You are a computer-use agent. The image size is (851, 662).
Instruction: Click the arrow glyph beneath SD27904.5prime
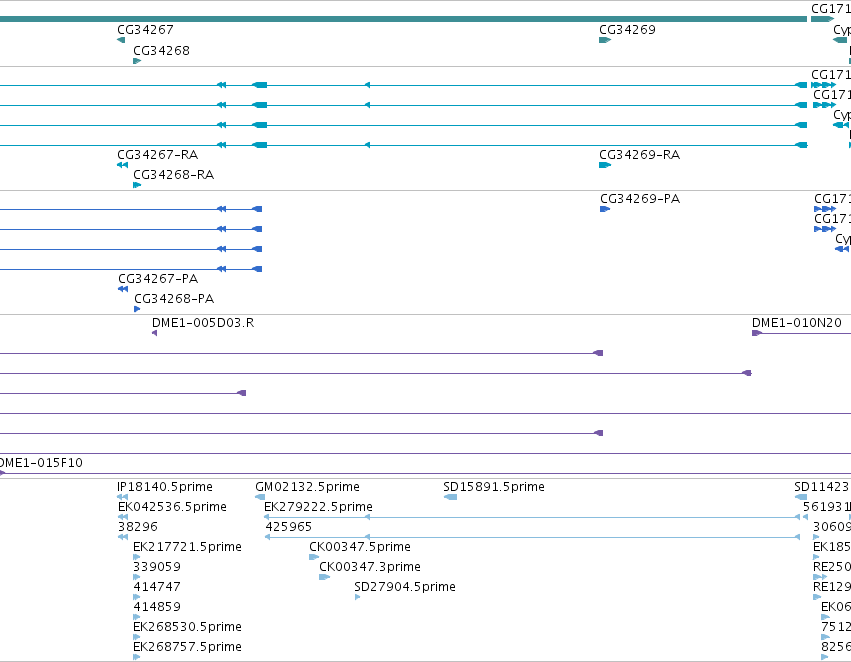(358, 597)
